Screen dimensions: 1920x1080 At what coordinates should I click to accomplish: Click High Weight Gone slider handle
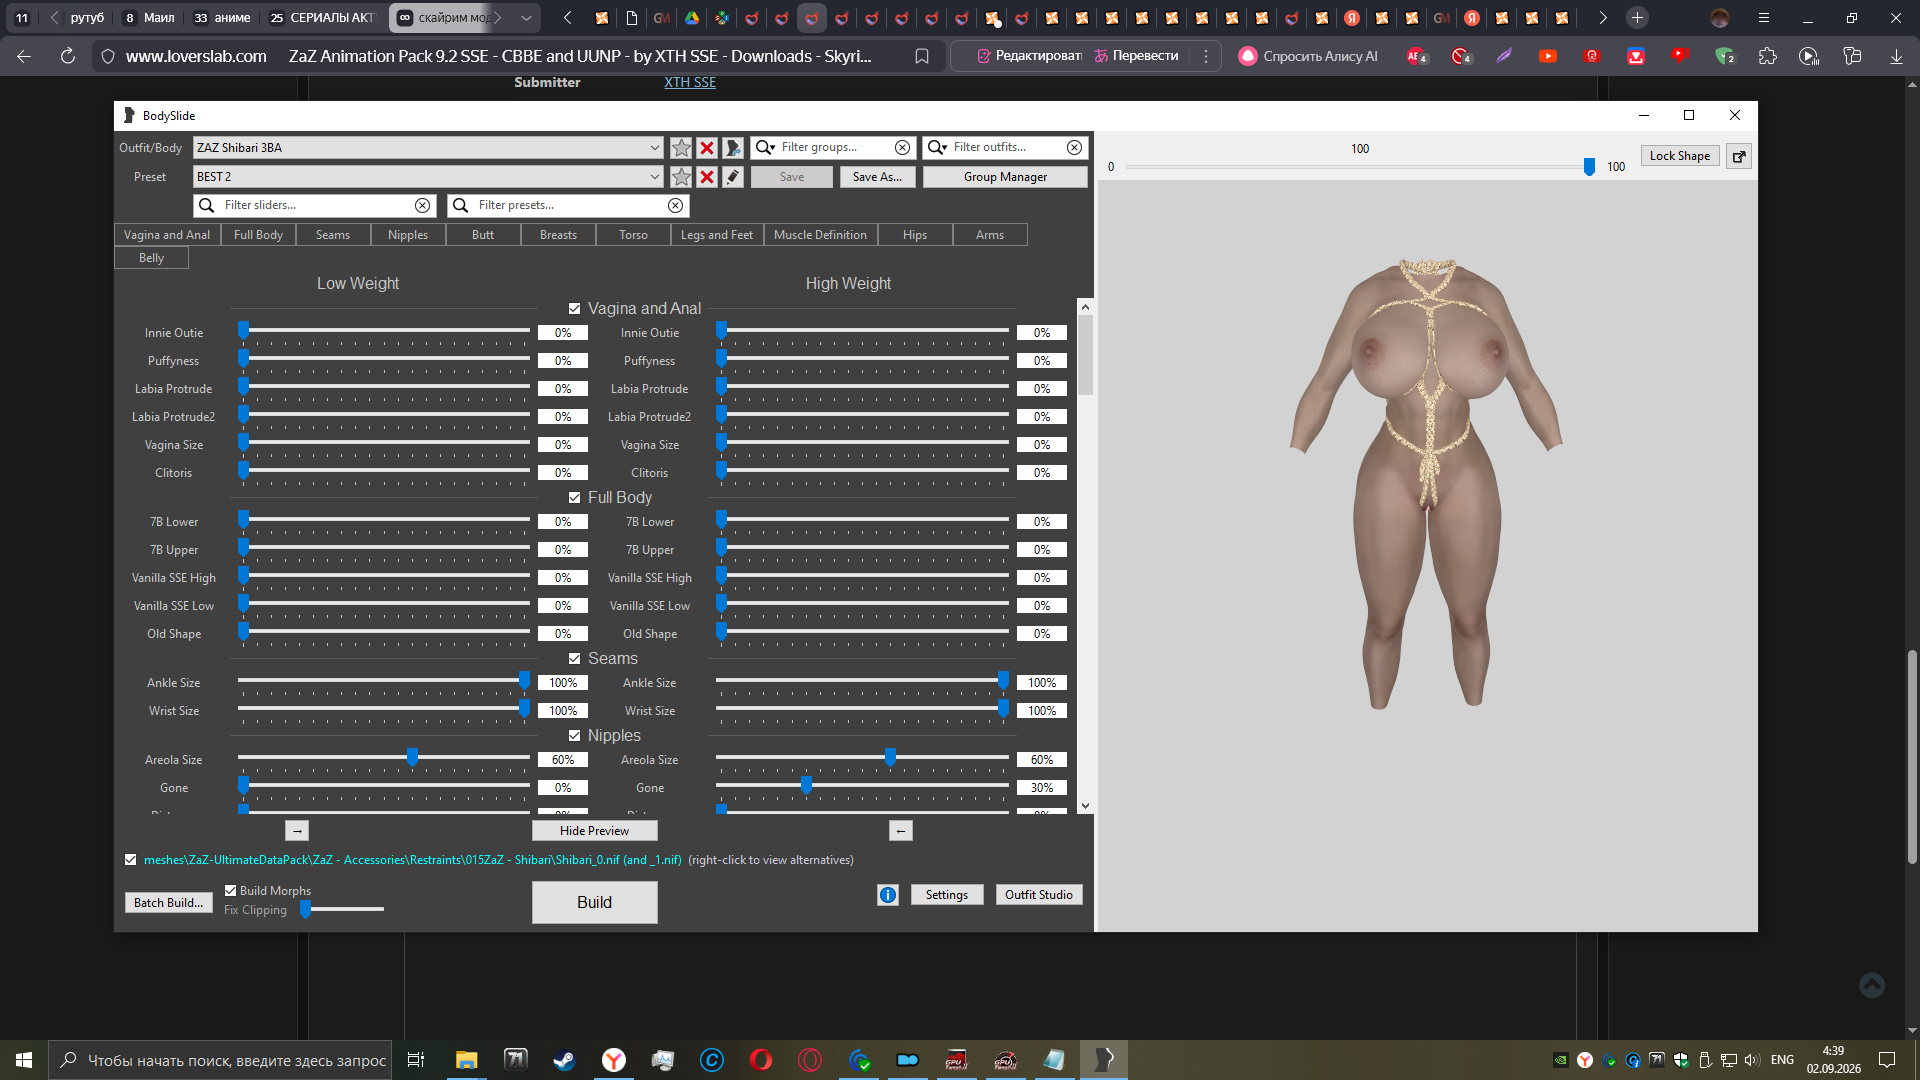tap(806, 786)
